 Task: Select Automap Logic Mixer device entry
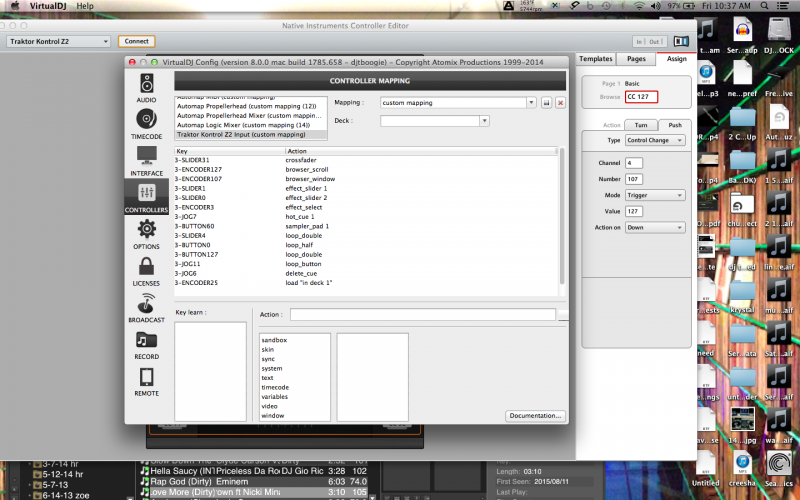click(x=251, y=125)
